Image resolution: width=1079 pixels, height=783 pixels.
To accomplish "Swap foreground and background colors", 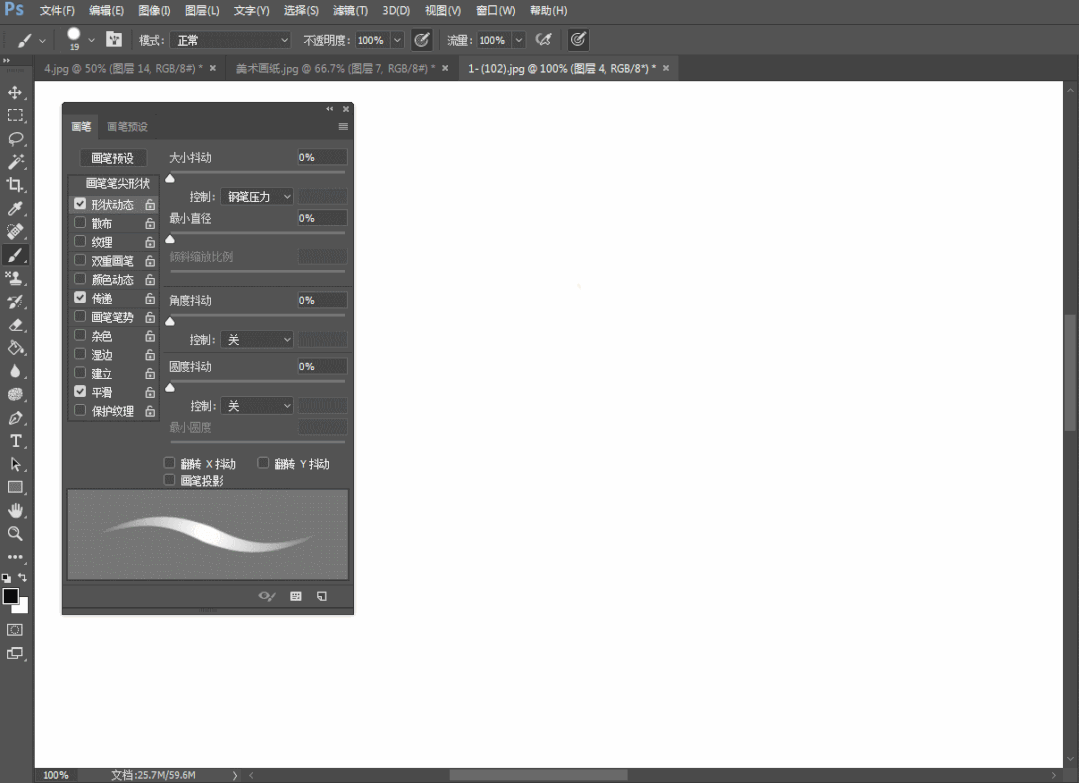I will [23, 577].
